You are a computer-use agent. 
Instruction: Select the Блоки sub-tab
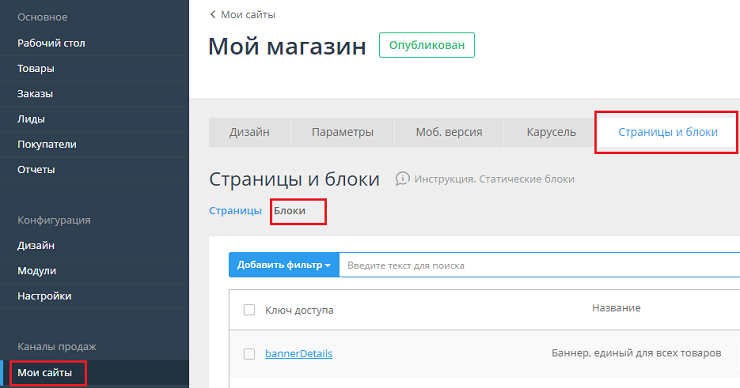click(289, 211)
